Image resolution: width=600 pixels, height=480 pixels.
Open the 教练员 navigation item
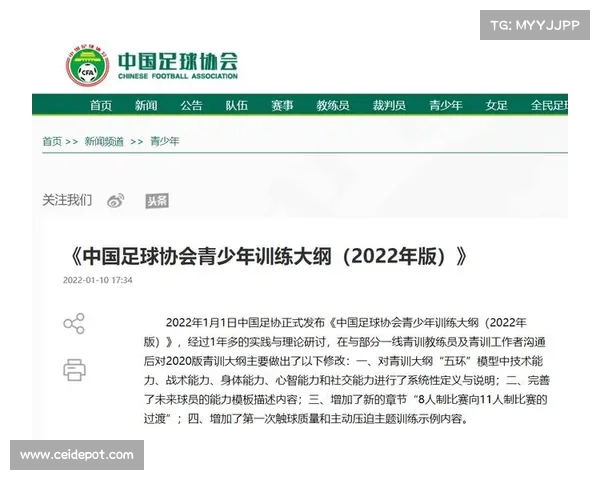coord(333,105)
